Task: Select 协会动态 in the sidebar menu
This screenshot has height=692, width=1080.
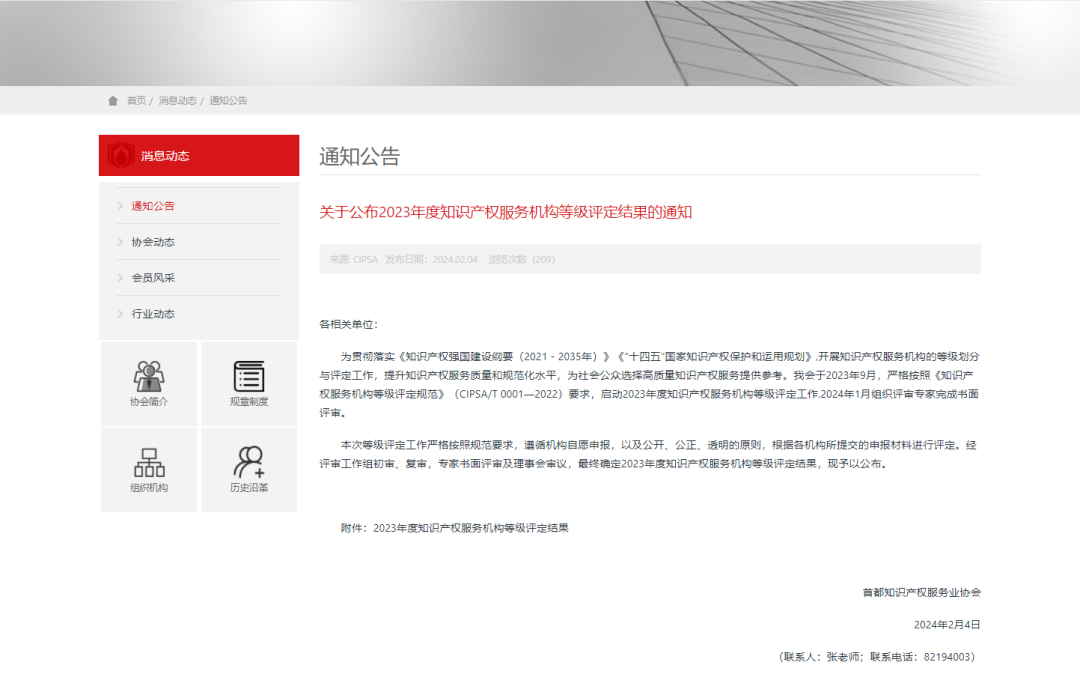Action: [153, 242]
